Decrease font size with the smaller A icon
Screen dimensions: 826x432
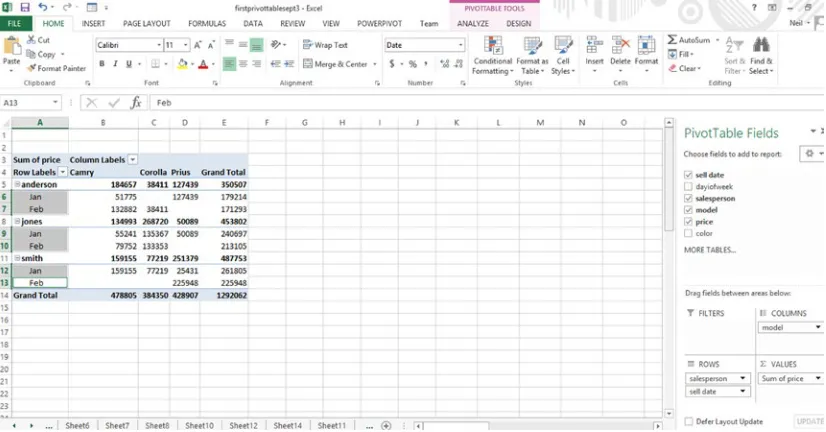pyautogui.click(x=211, y=45)
